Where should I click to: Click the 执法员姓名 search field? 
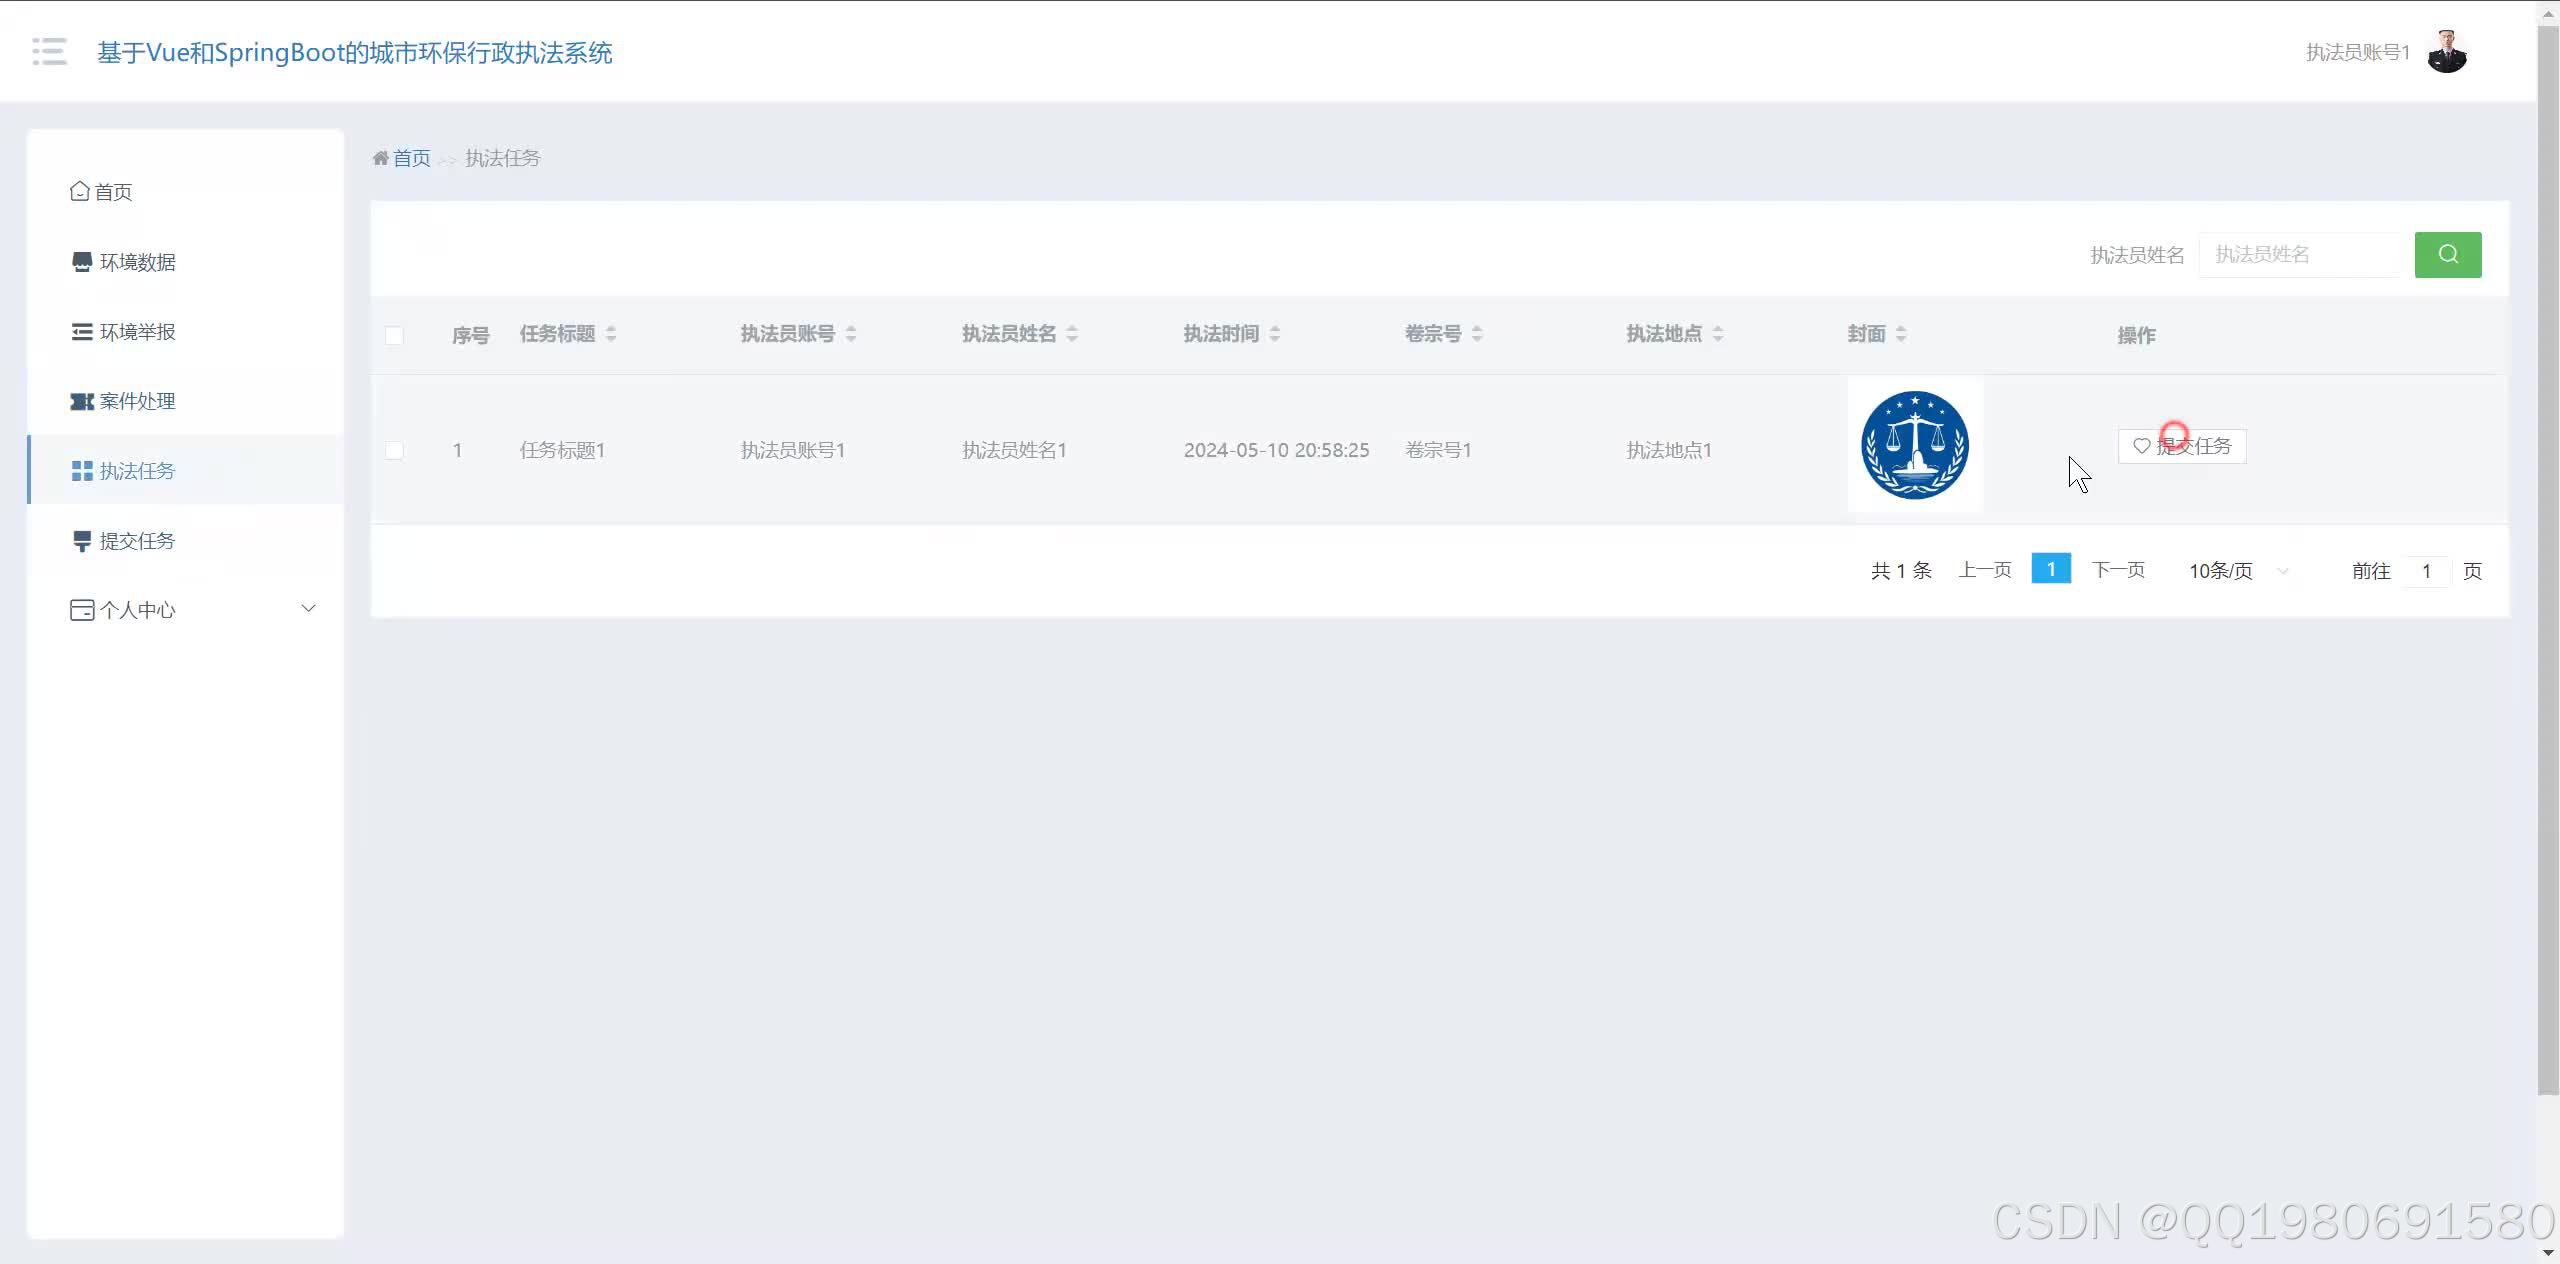pyautogui.click(x=2299, y=255)
